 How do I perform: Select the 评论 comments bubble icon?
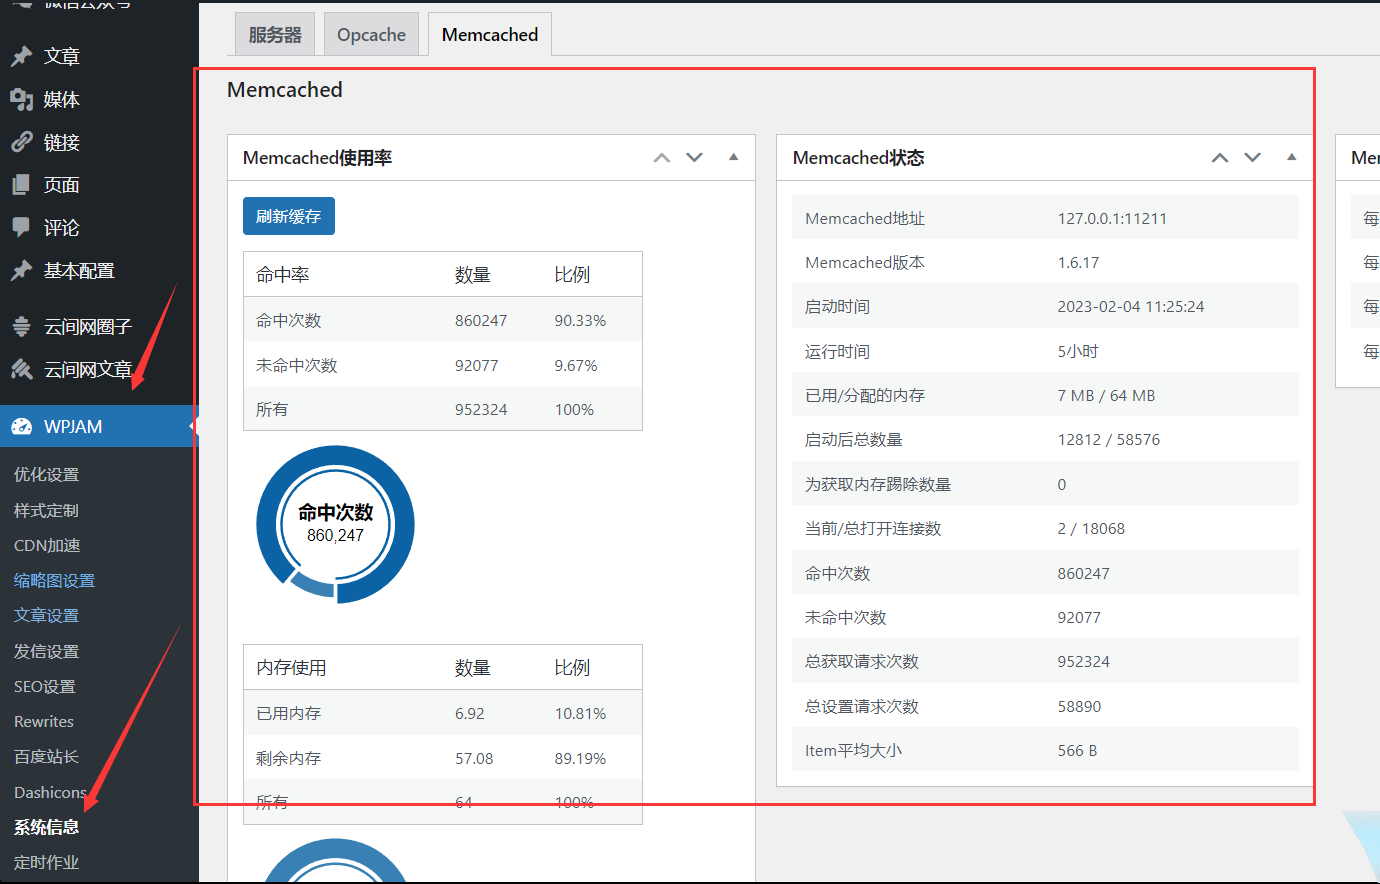pyautogui.click(x=22, y=227)
